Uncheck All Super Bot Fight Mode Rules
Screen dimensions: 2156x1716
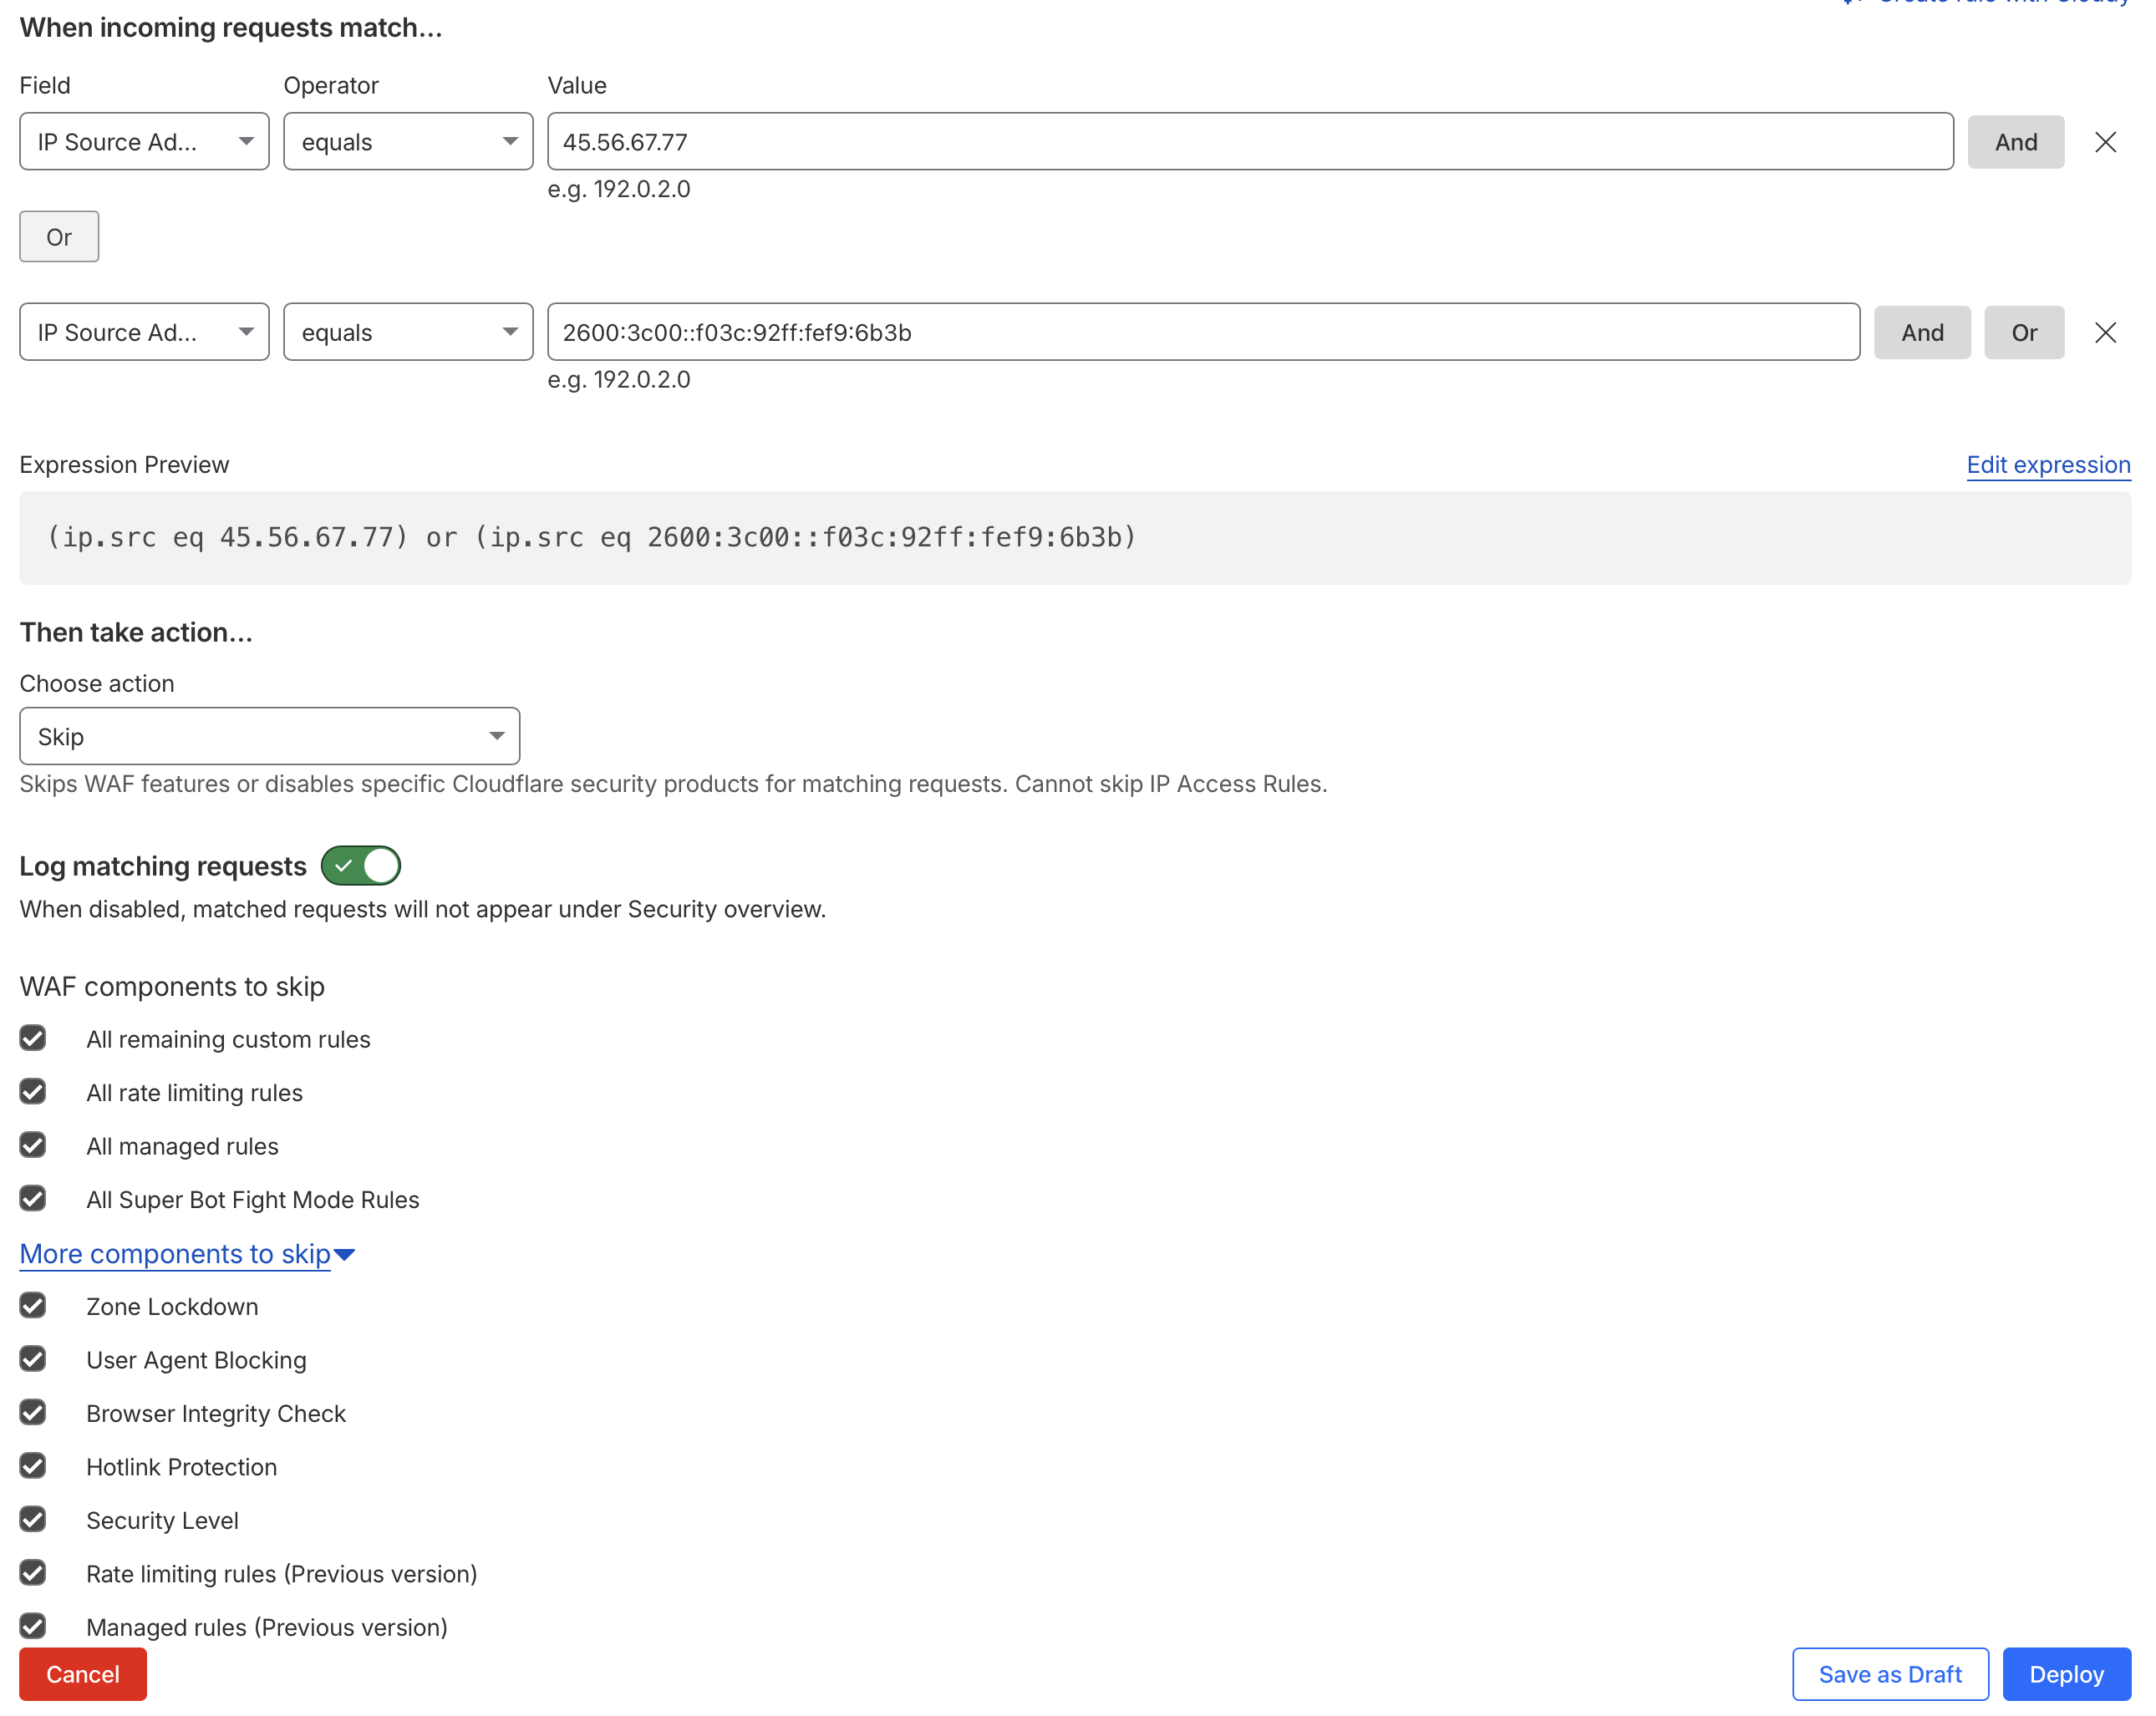(33, 1198)
